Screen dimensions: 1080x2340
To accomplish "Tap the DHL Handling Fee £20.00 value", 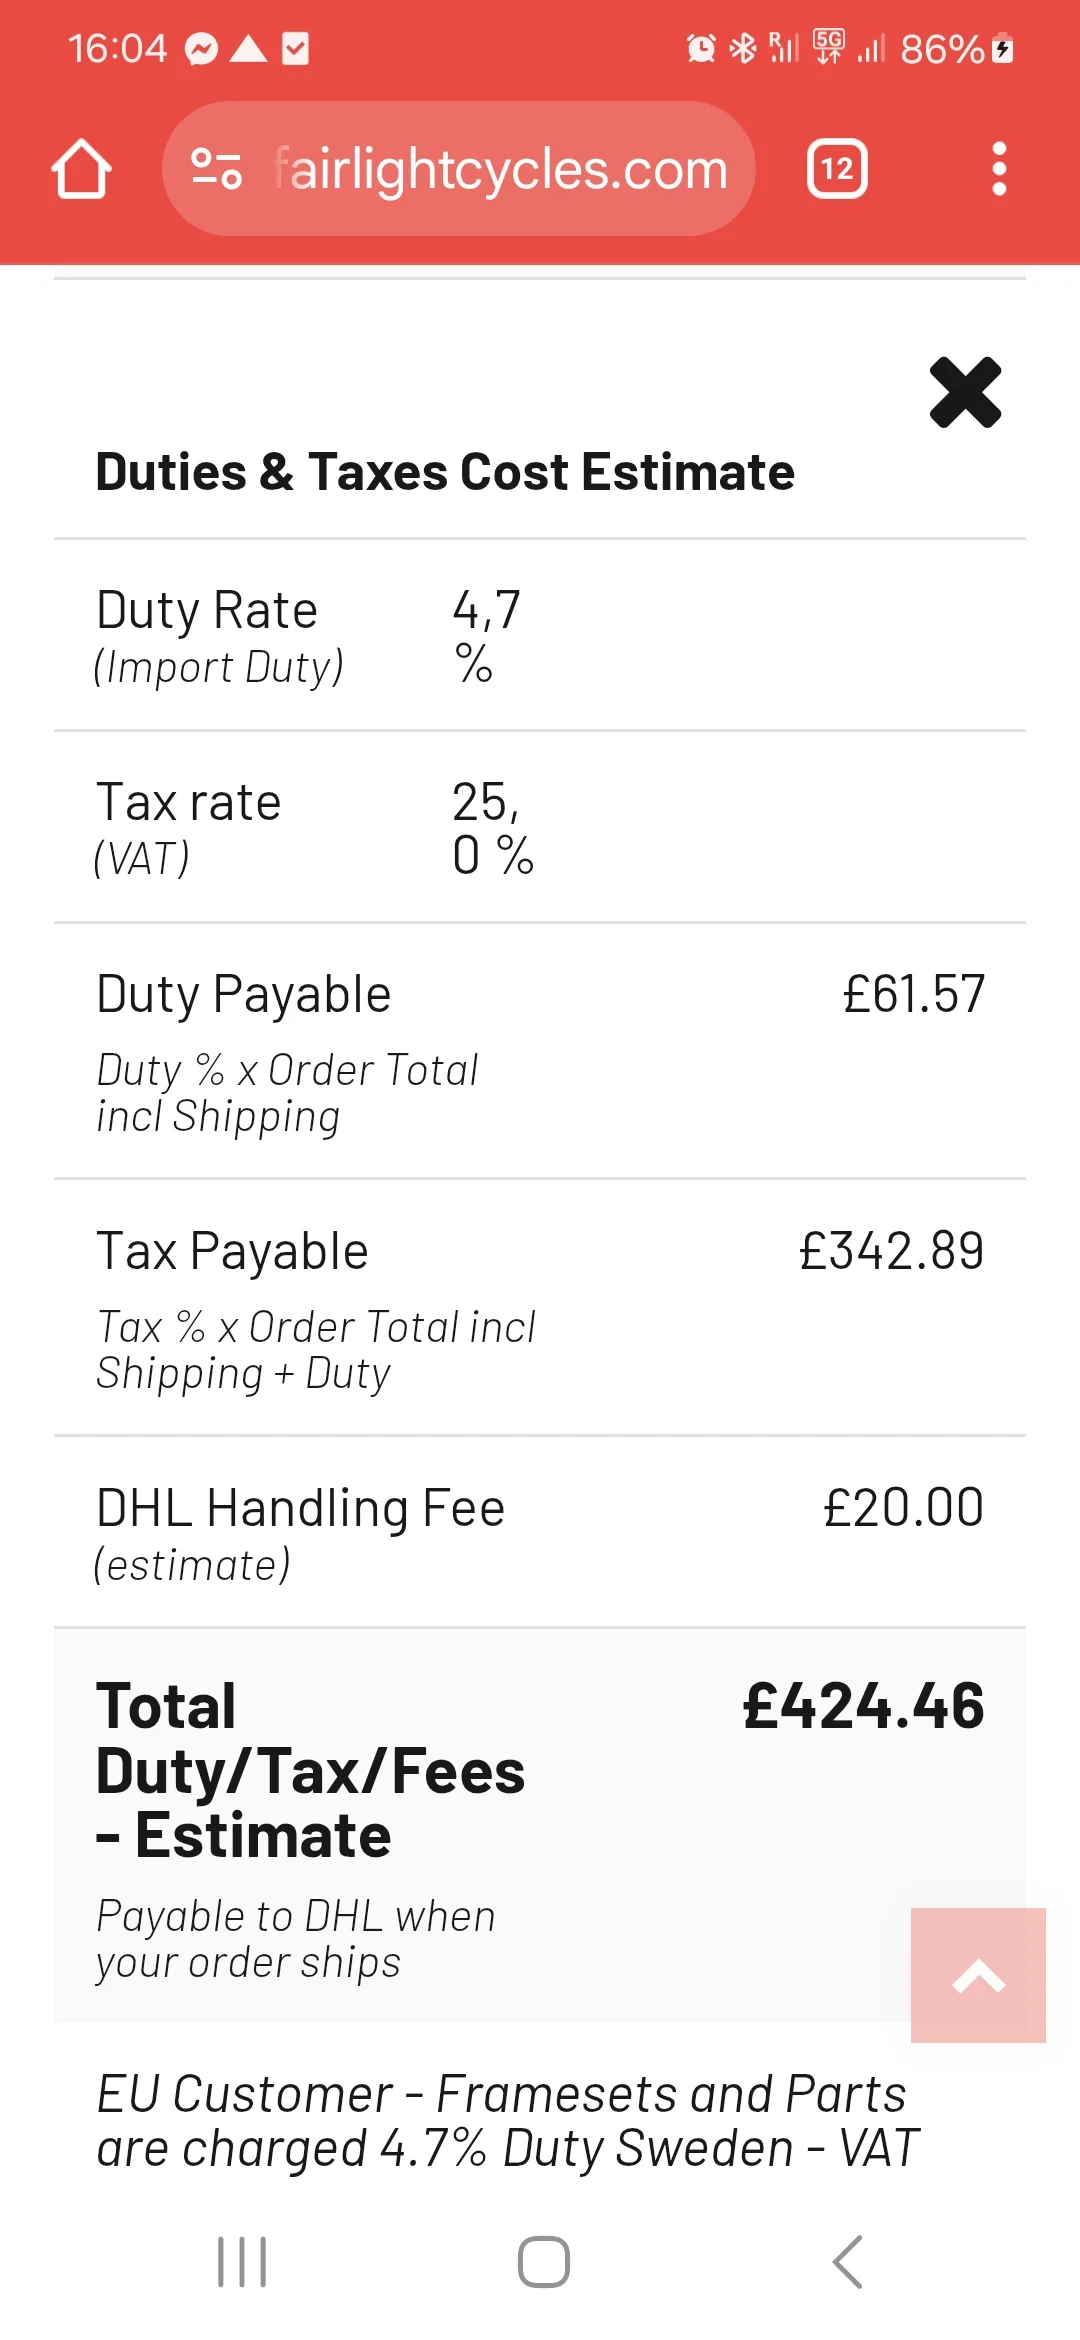I will click(x=903, y=1508).
